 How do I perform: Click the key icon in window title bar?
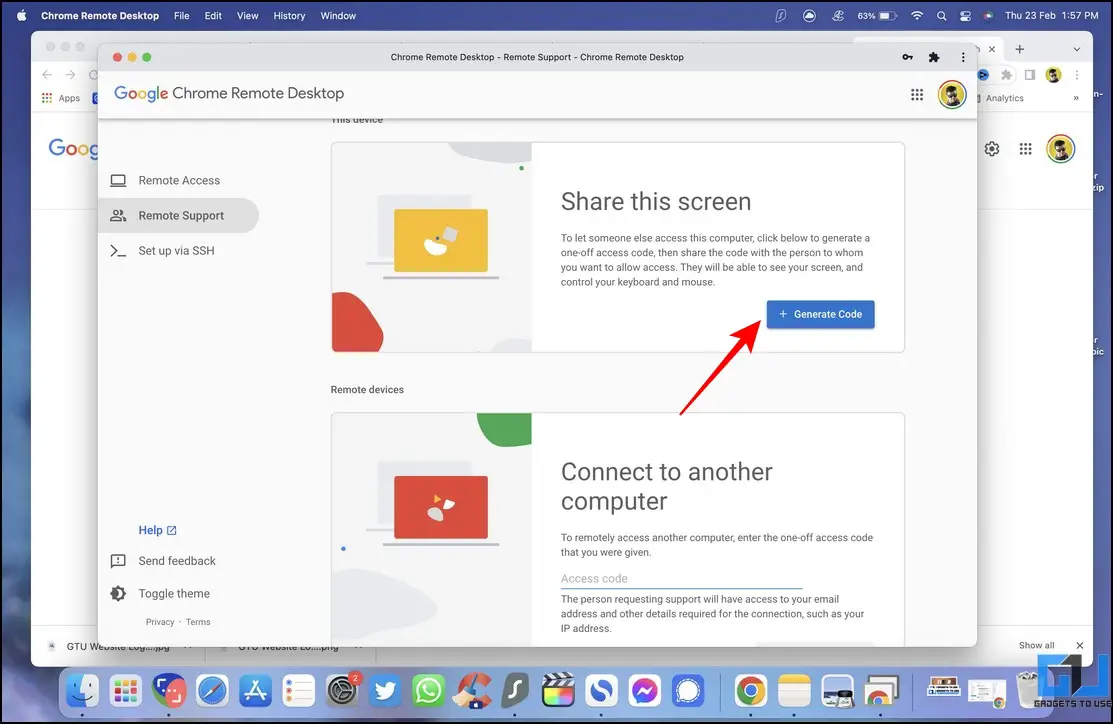pyautogui.click(x=907, y=57)
